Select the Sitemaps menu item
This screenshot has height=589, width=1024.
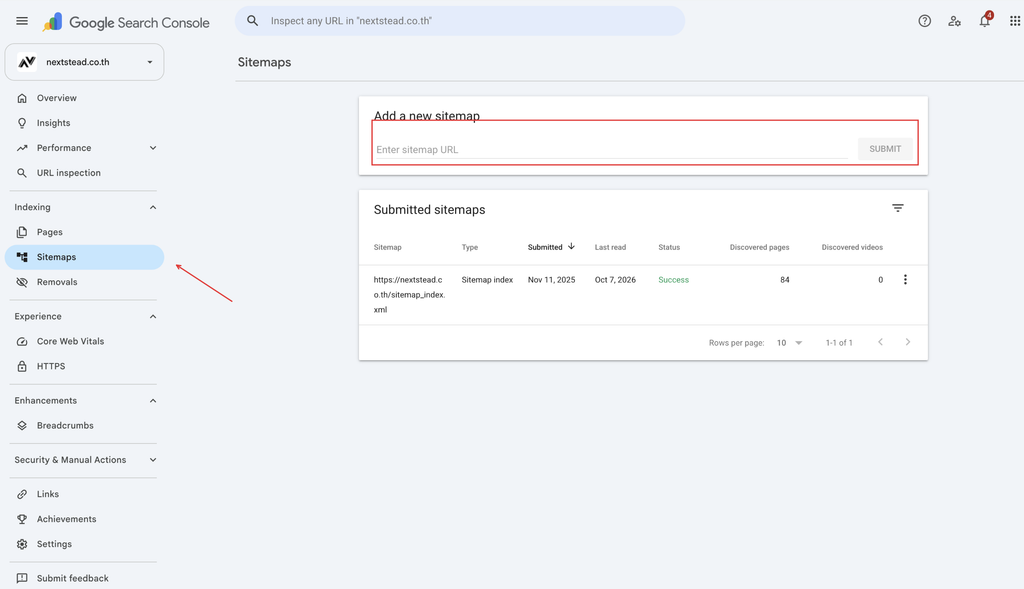[x=84, y=257]
